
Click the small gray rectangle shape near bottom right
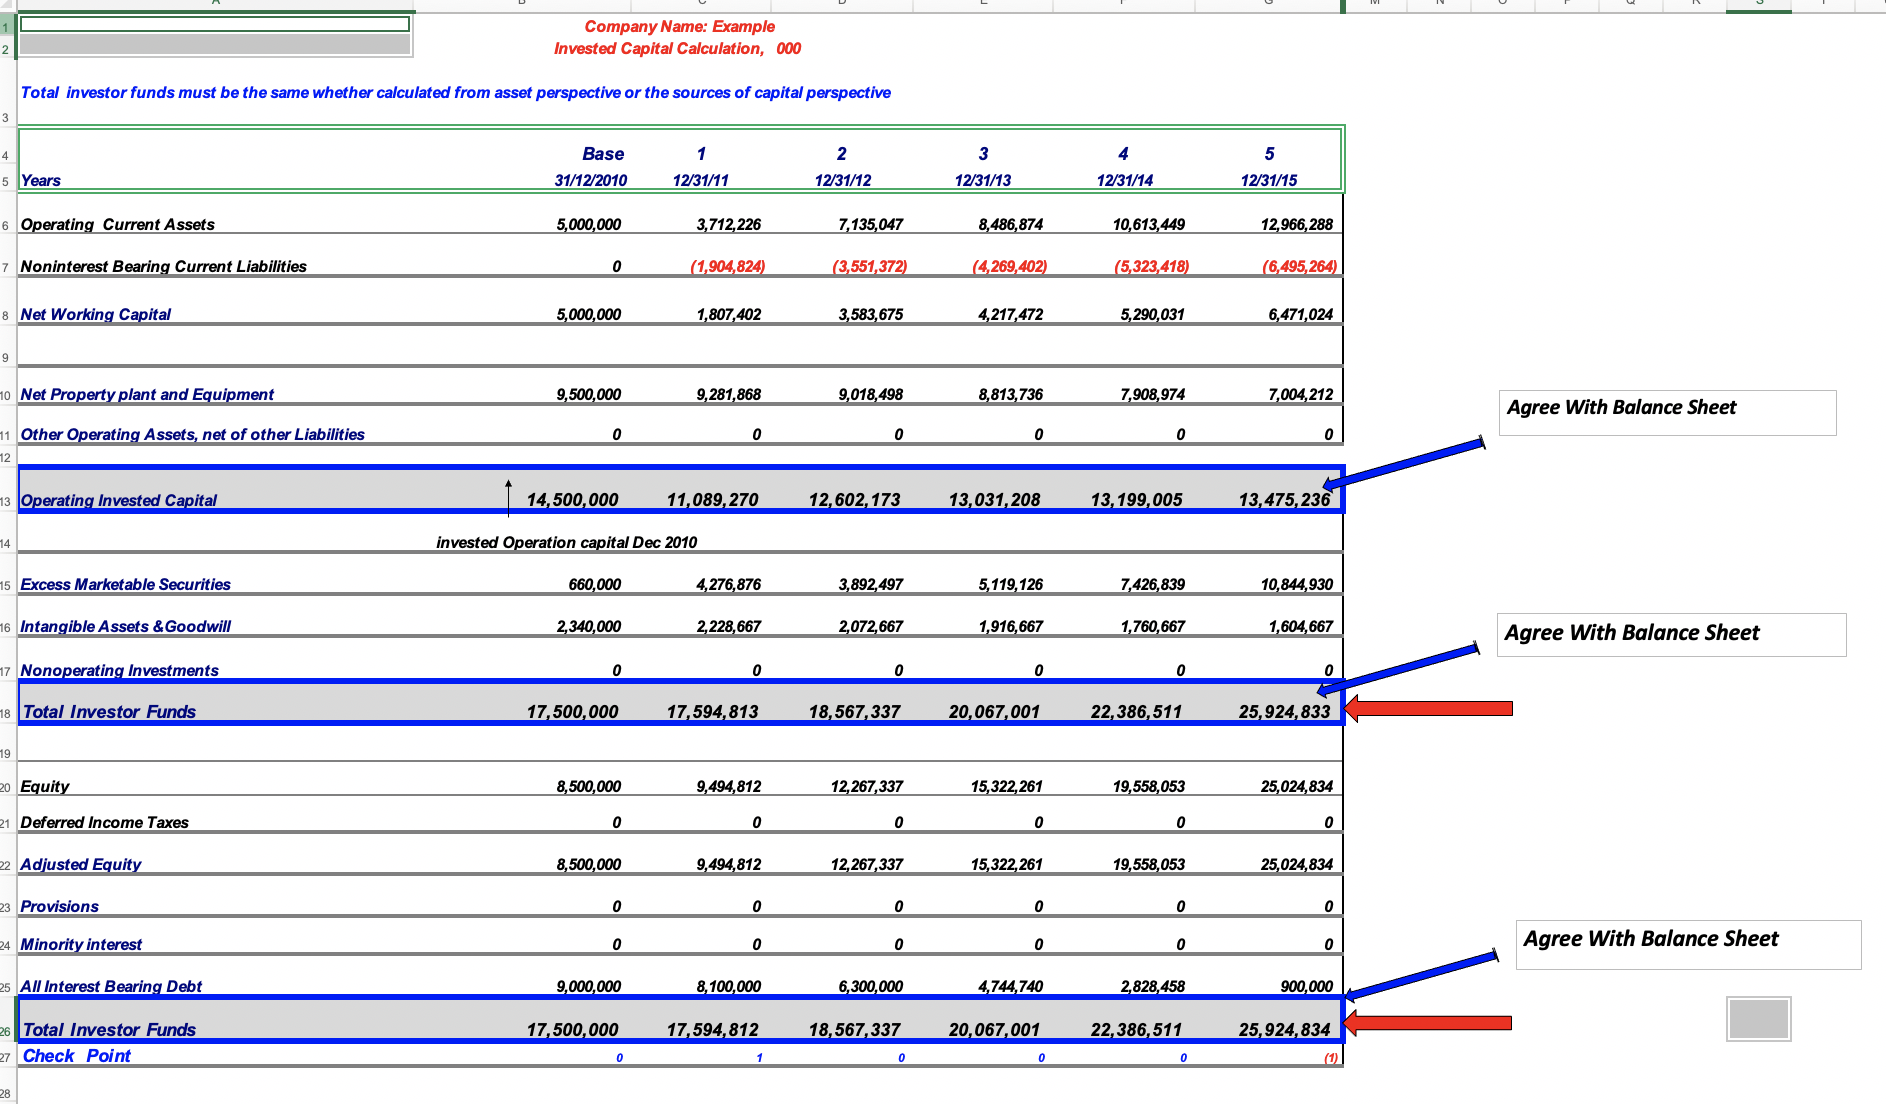pos(1757,1017)
